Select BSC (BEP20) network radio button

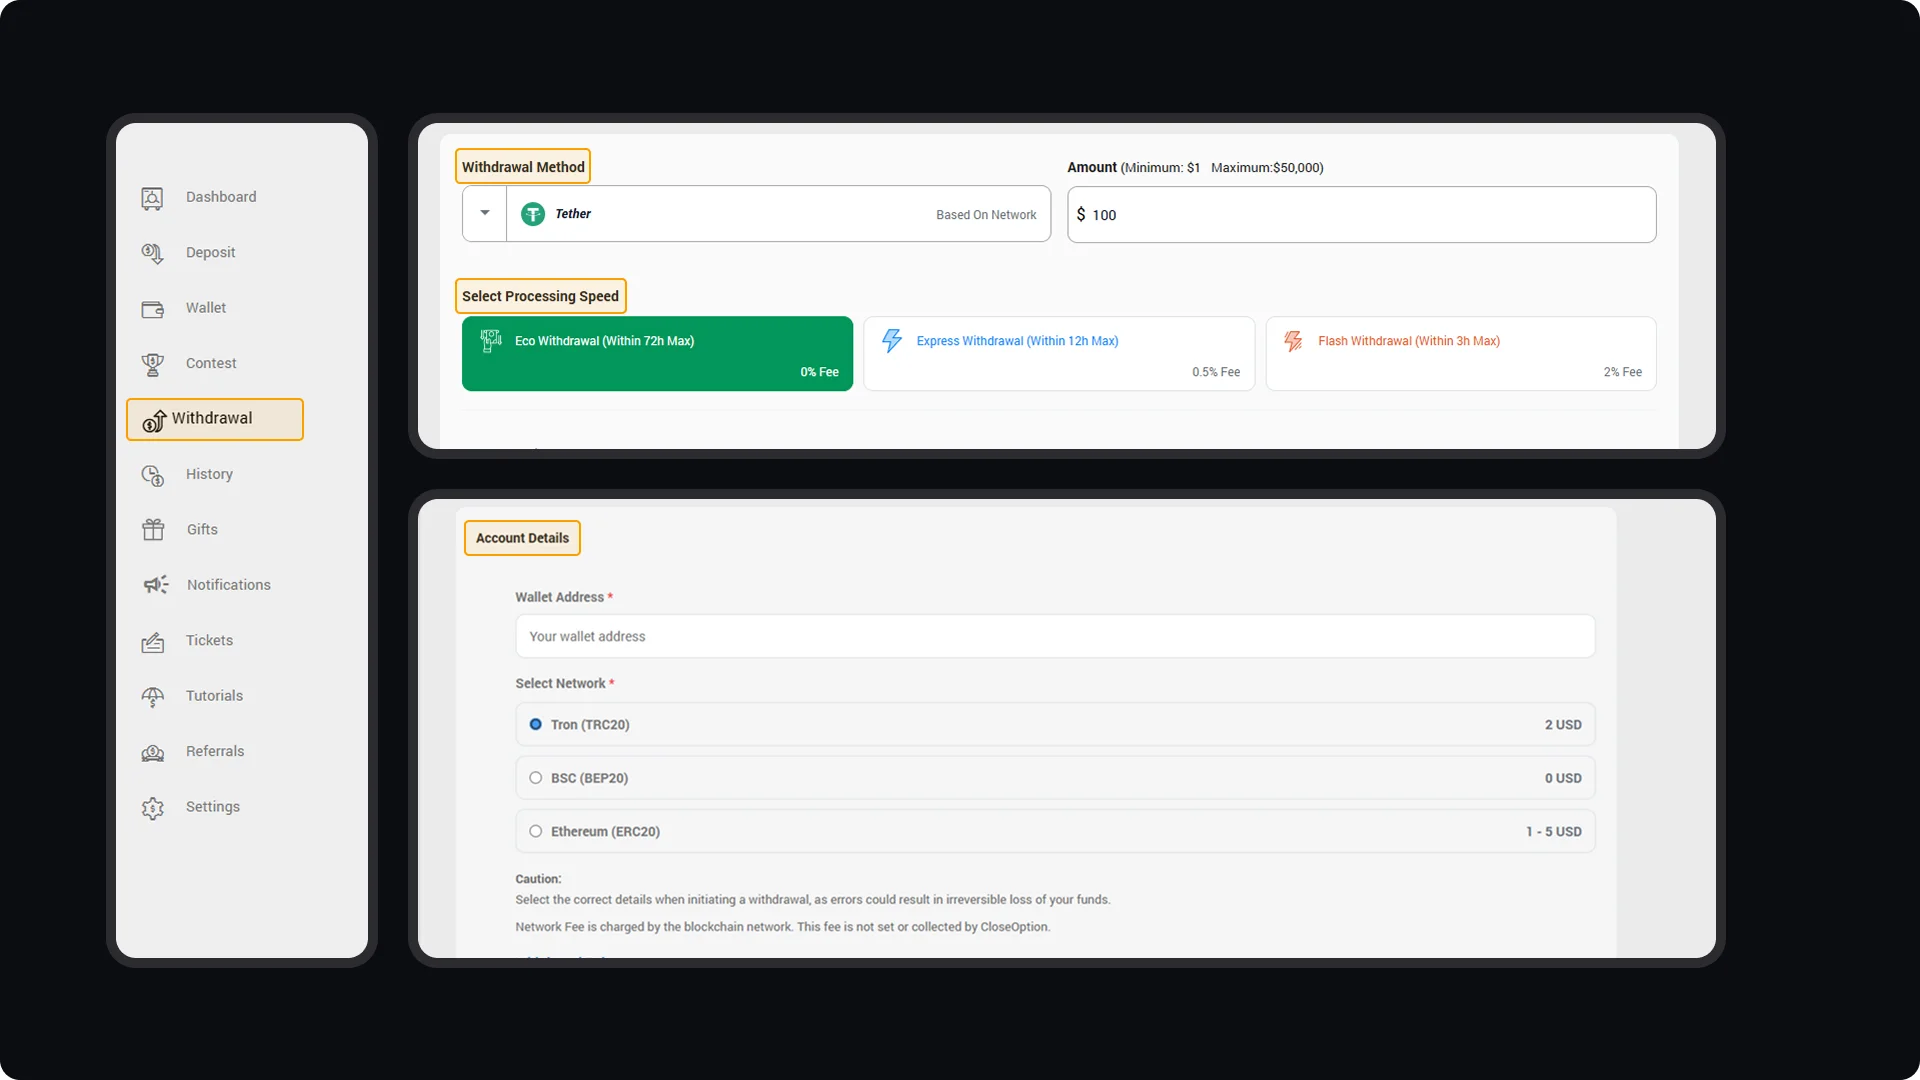536,778
